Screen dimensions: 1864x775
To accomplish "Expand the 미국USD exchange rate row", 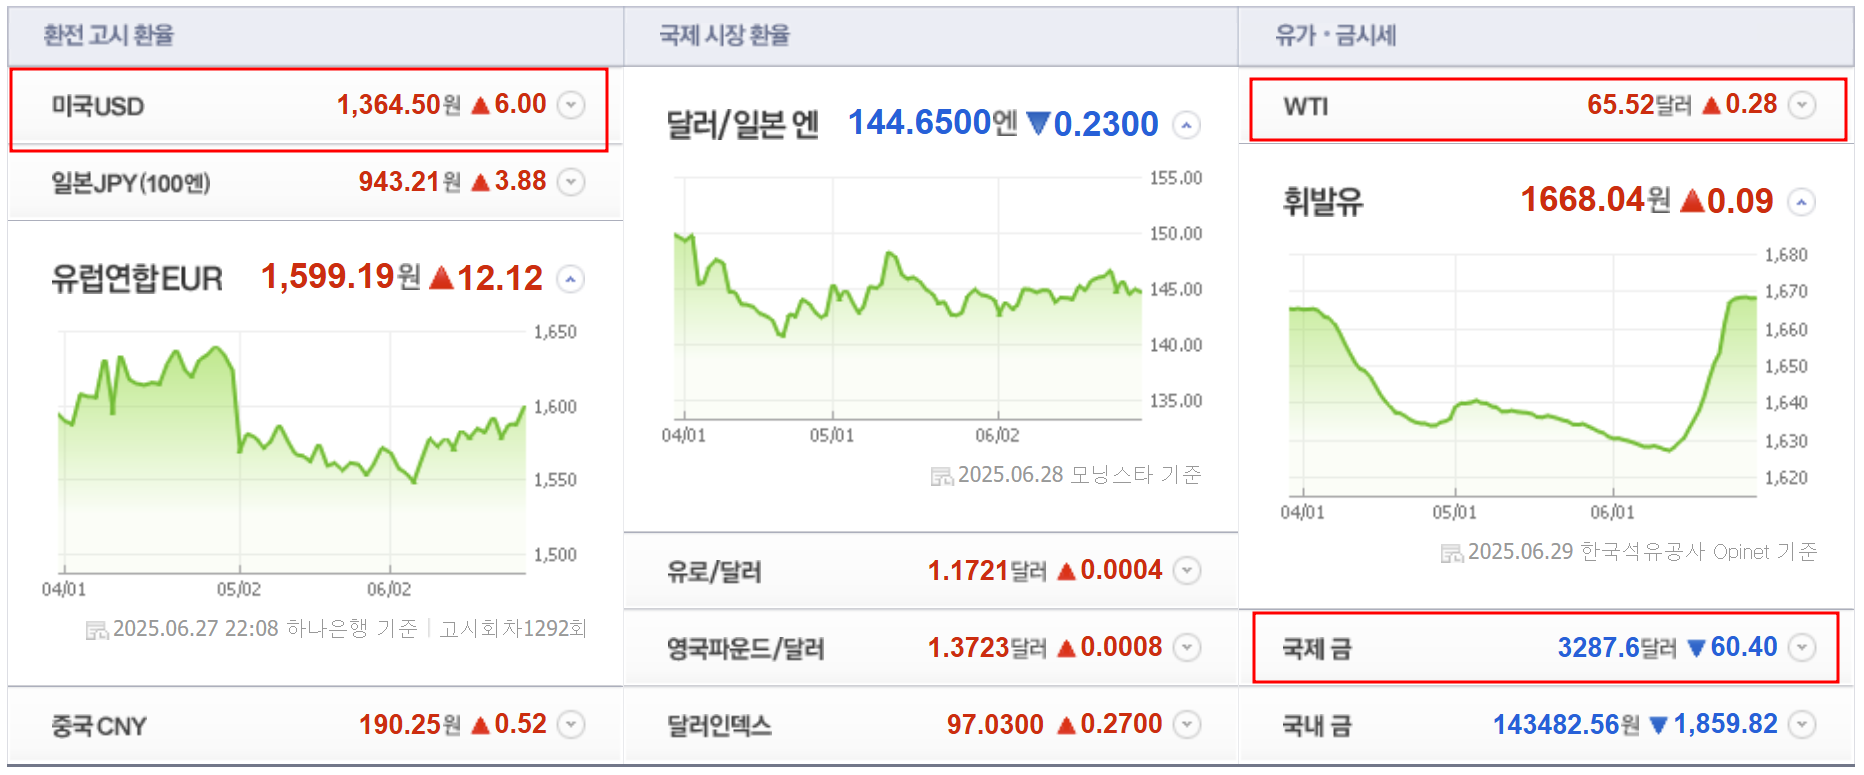I will (x=570, y=105).
